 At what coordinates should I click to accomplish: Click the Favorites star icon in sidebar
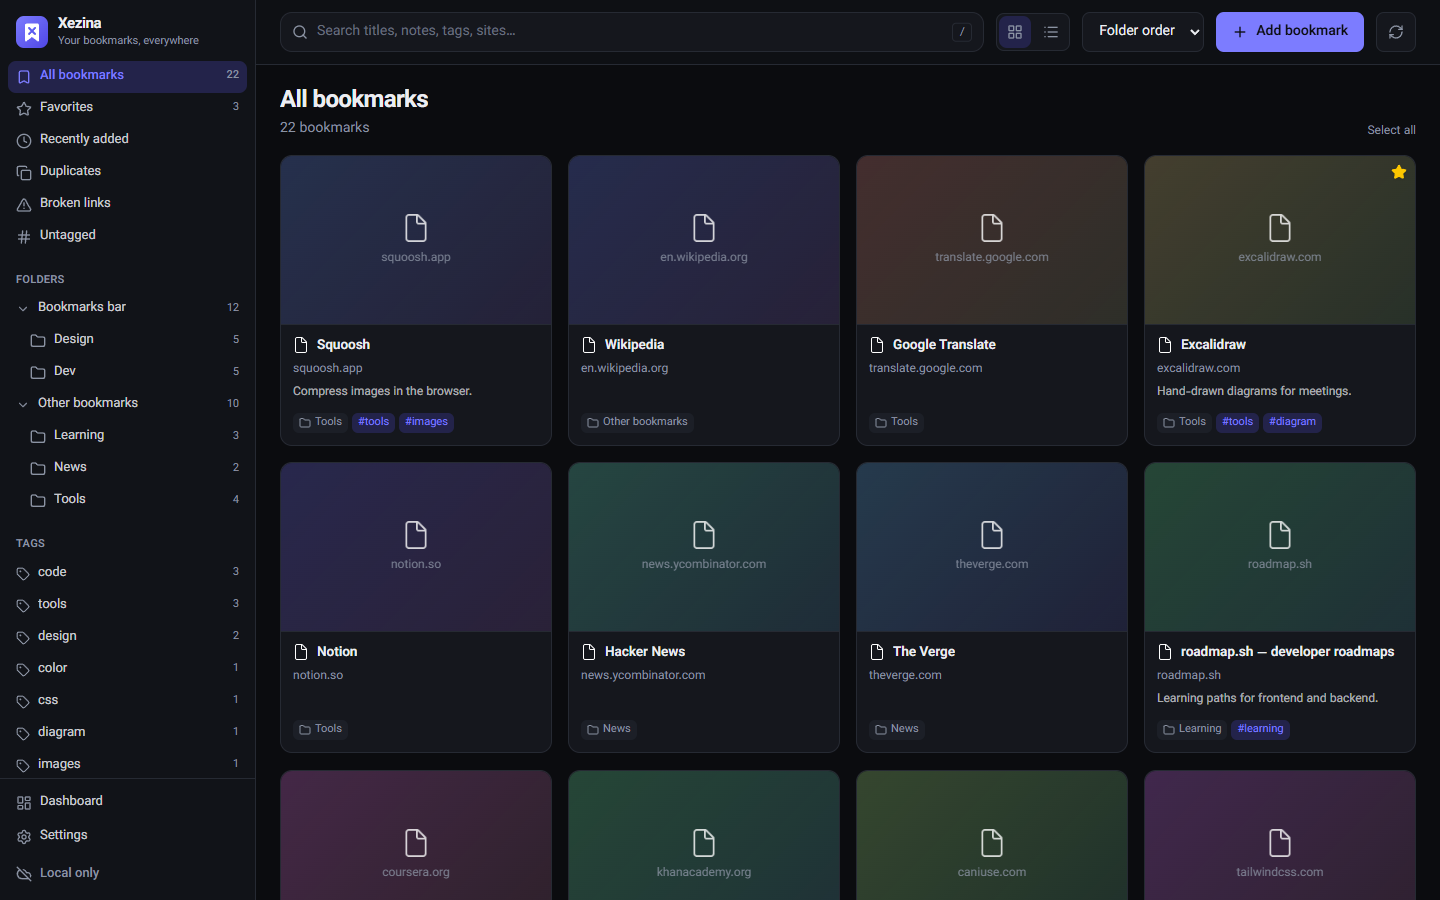pos(24,108)
